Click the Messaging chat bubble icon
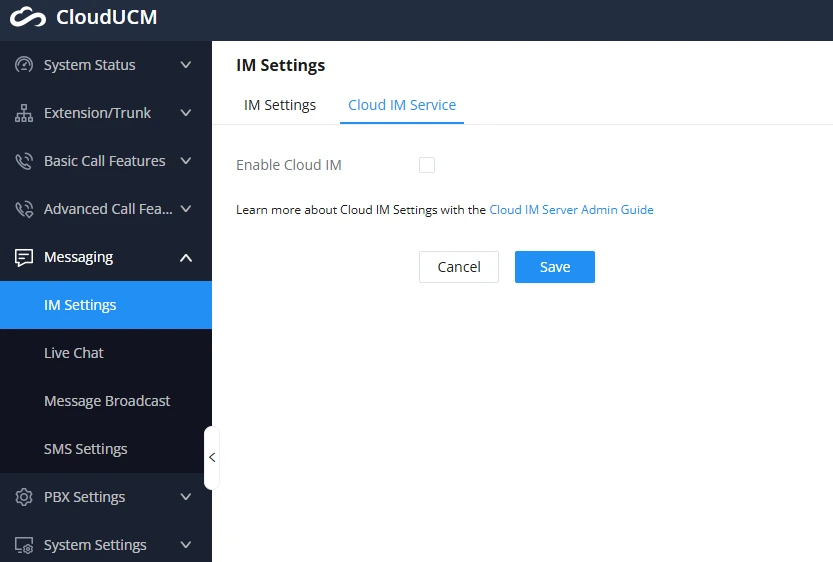Viewport: 833px width, 562px height. [x=24, y=258]
